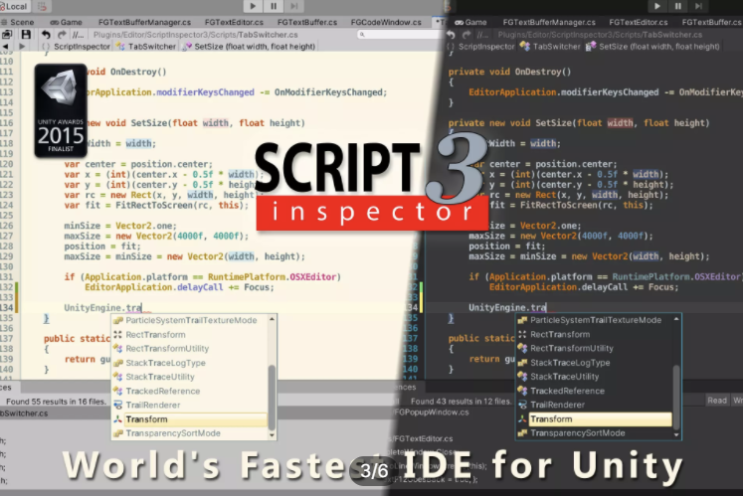This screenshot has width=743, height=496.
Task: Click scroll-up arrow of dark autocomplete list
Action: [676, 319]
